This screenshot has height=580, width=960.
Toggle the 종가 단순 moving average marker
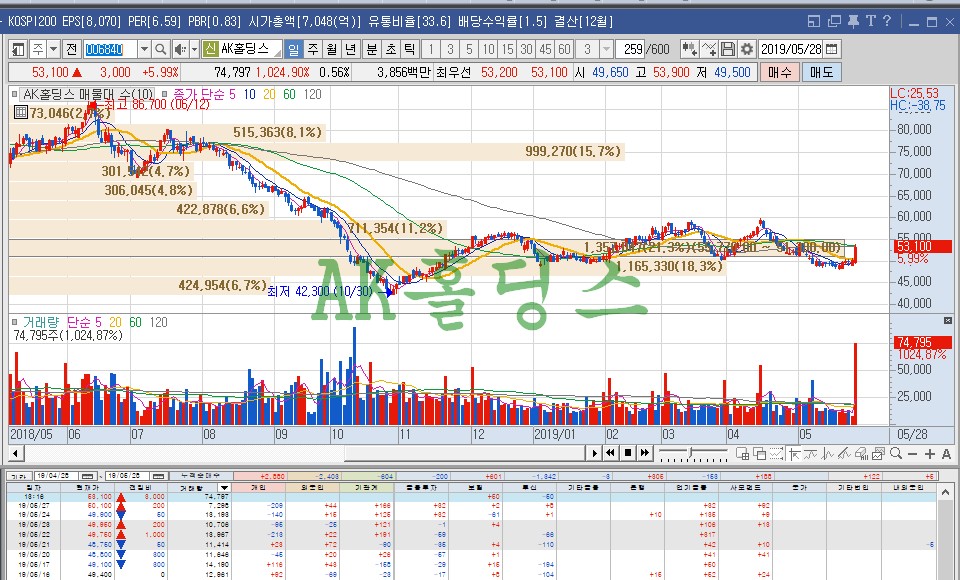[165, 94]
